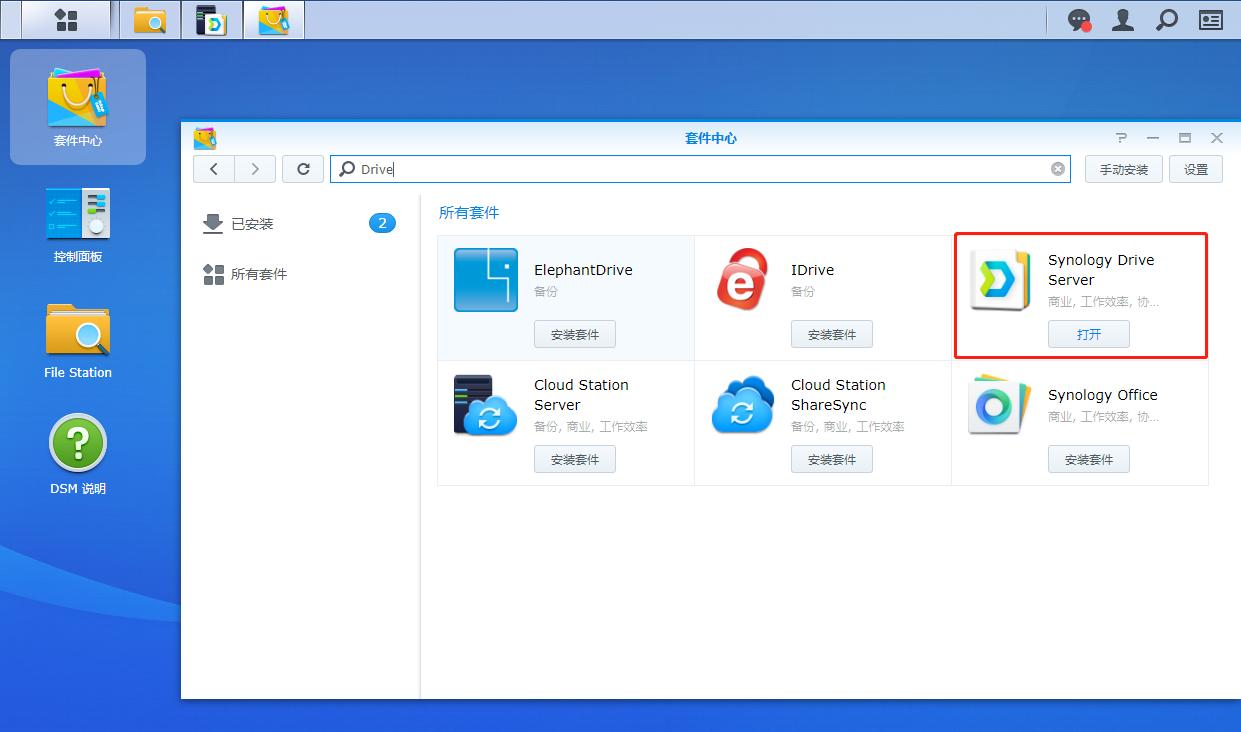The image size is (1241, 732).
Task: Open Package Center 设置
Action: [1196, 168]
